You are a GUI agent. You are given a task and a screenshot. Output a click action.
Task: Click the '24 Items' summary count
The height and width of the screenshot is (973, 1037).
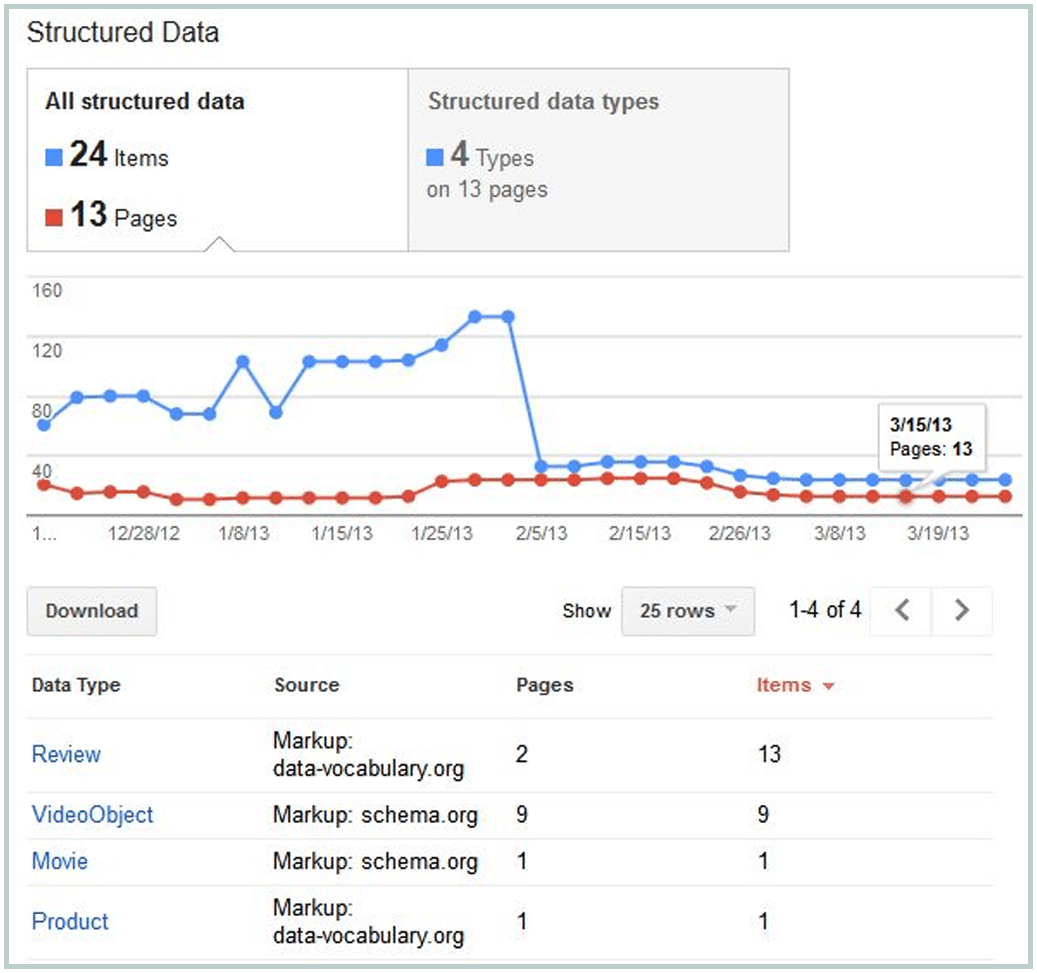coord(119,155)
